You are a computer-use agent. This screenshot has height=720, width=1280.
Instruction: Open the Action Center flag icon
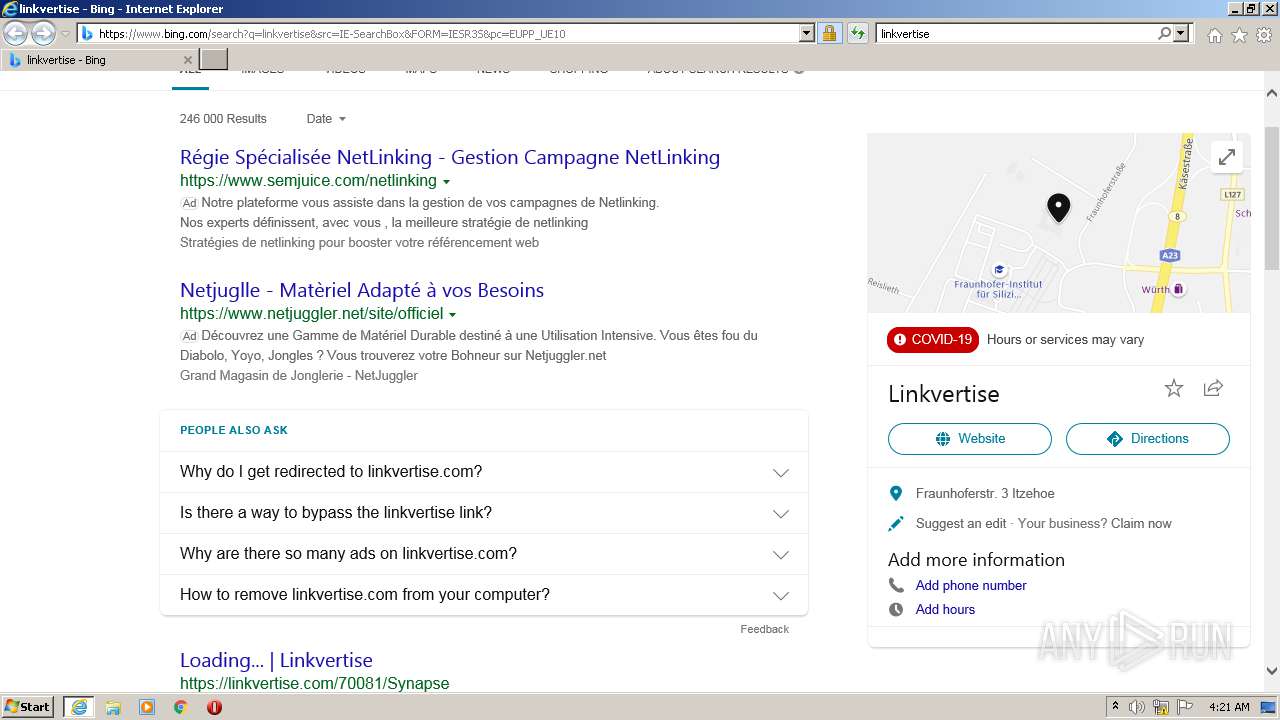tap(1185, 707)
